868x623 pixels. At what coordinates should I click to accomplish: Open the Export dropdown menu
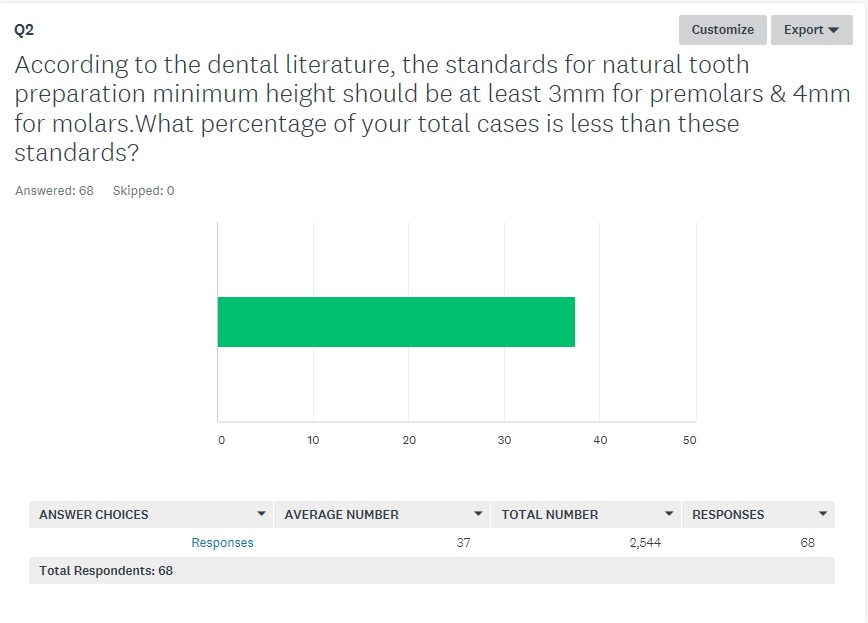(810, 30)
